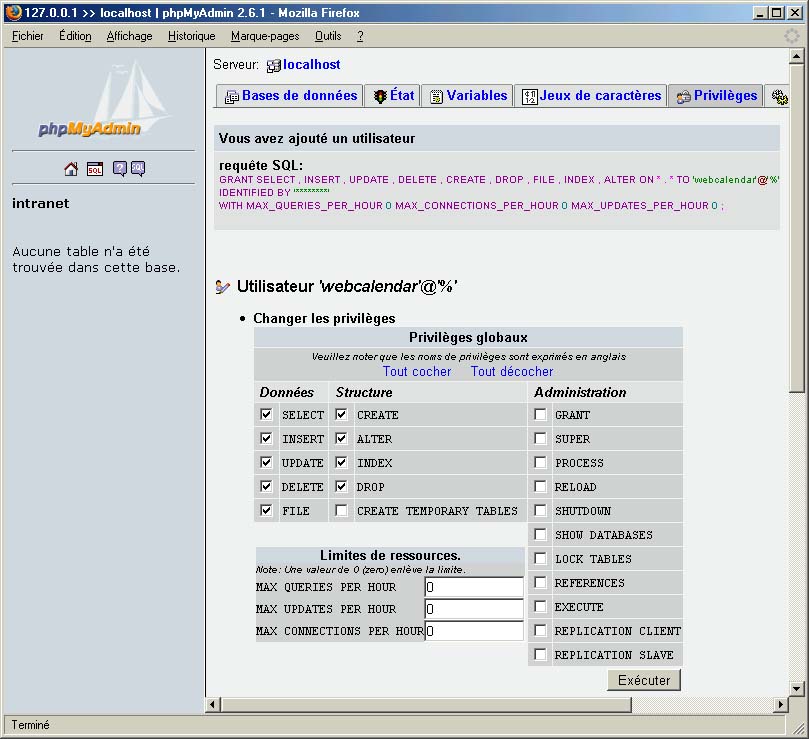The image size is (809, 739).
Task: Uncheck the CREATE privilege
Action: [x=341, y=414]
